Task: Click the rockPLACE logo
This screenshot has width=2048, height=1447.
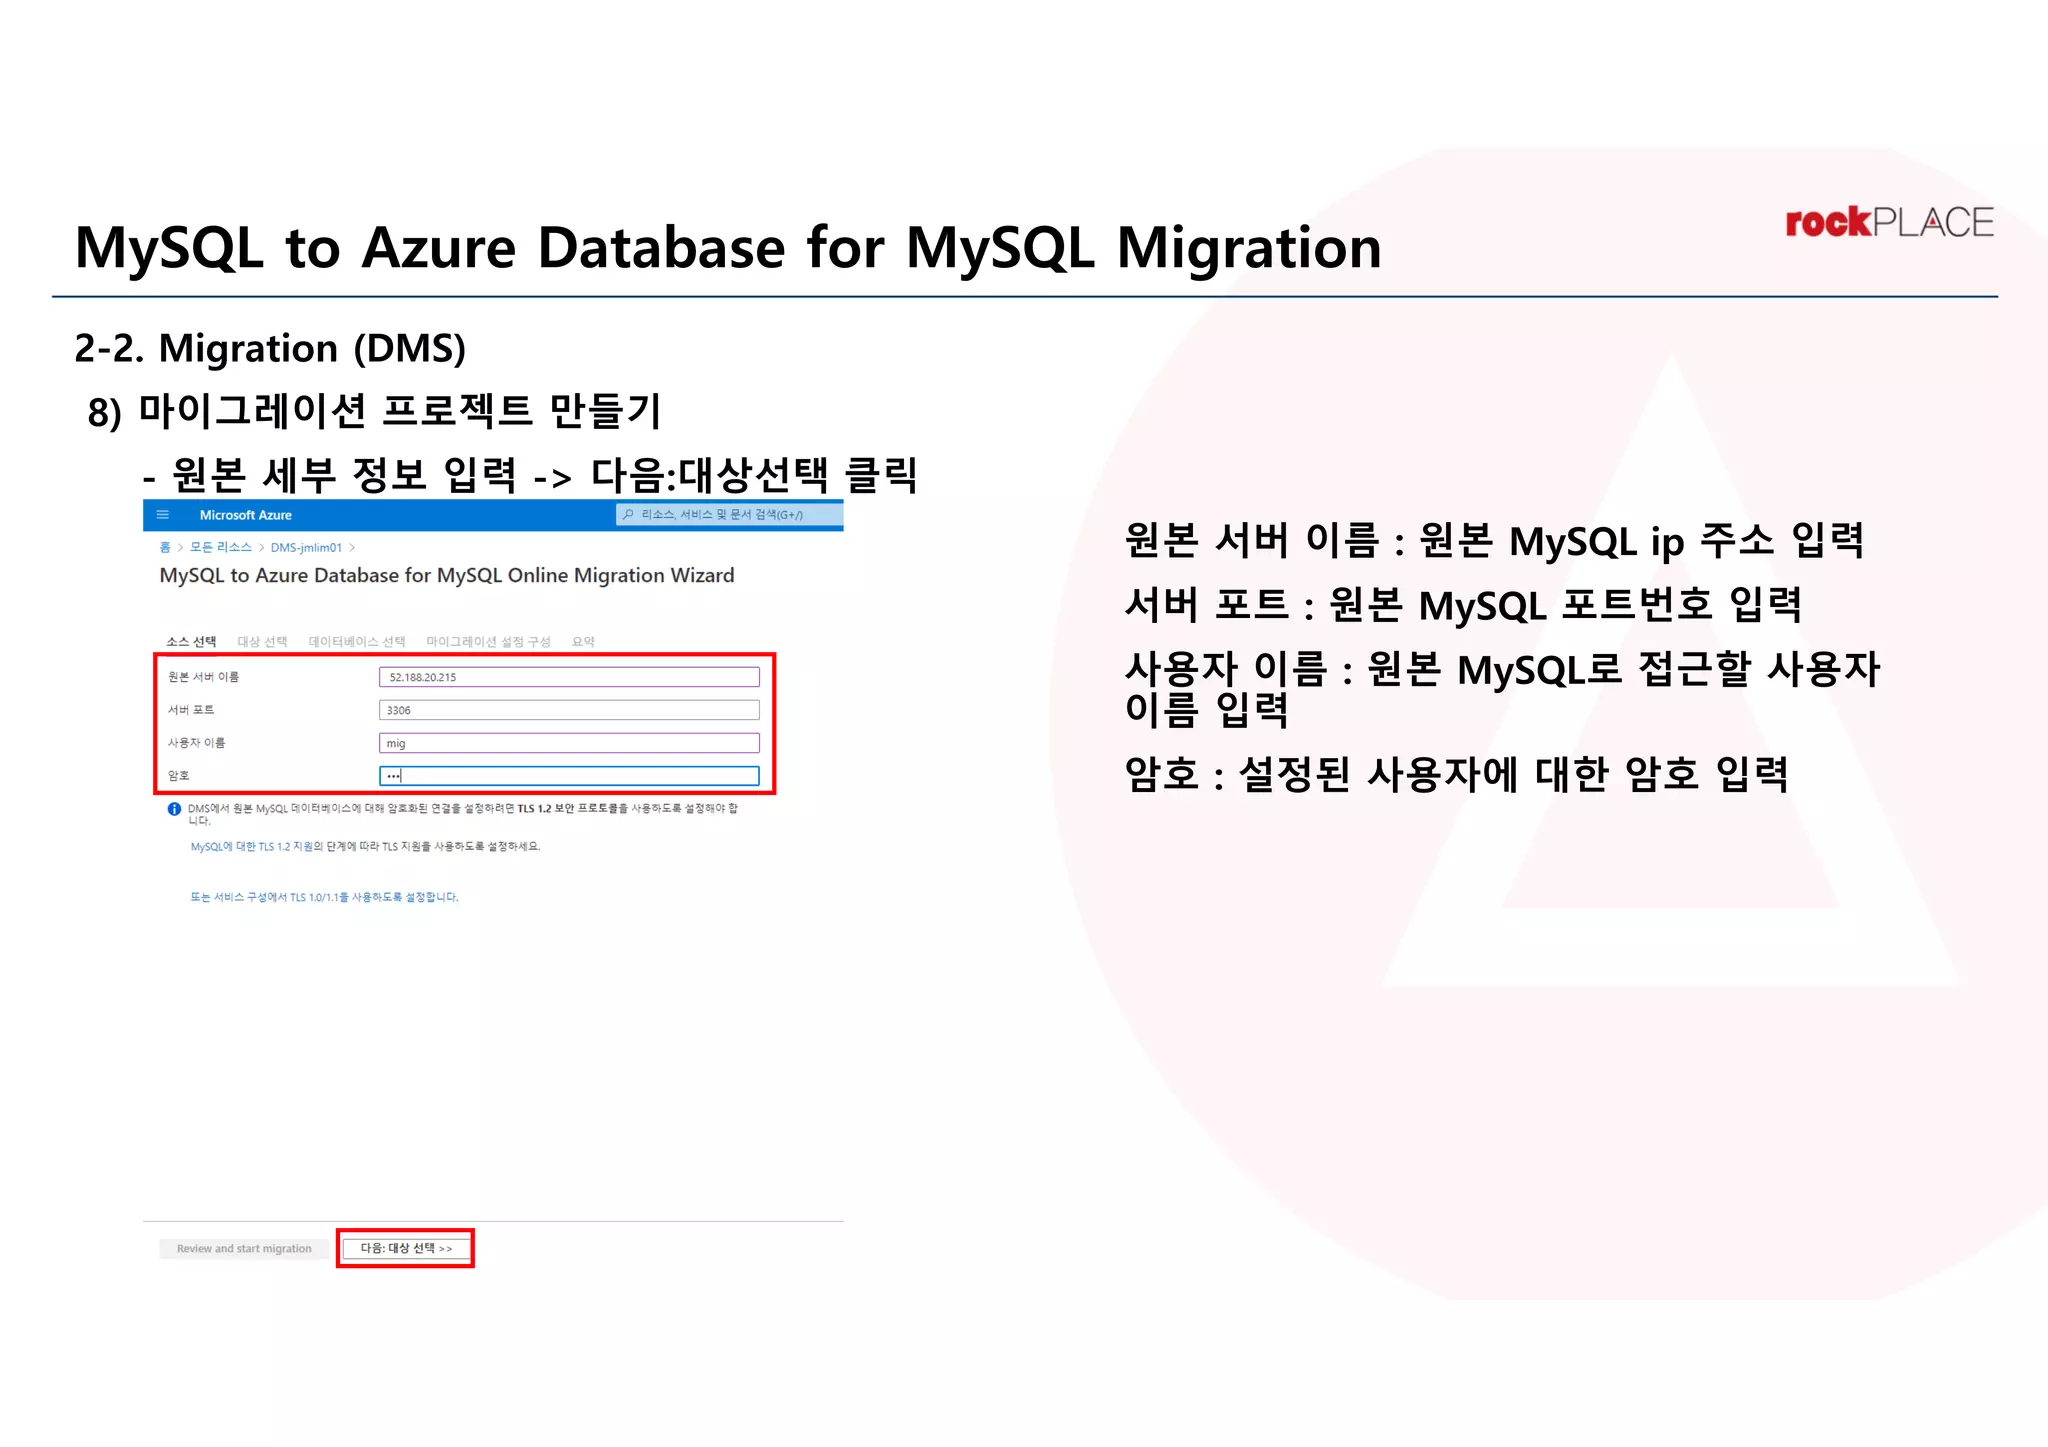Action: (x=1889, y=222)
